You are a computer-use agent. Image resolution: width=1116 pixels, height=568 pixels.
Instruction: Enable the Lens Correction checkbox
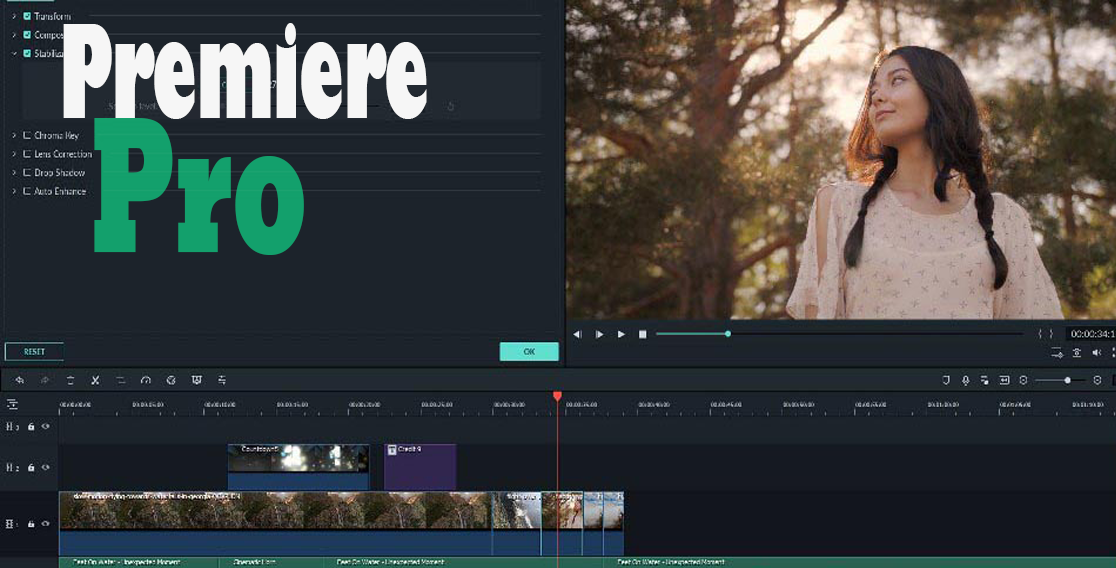point(27,154)
